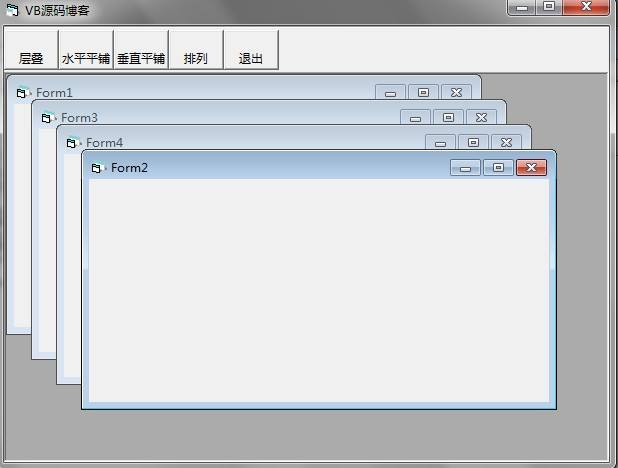
Task: Maximize the Form4 child window
Action: [x=473, y=142]
